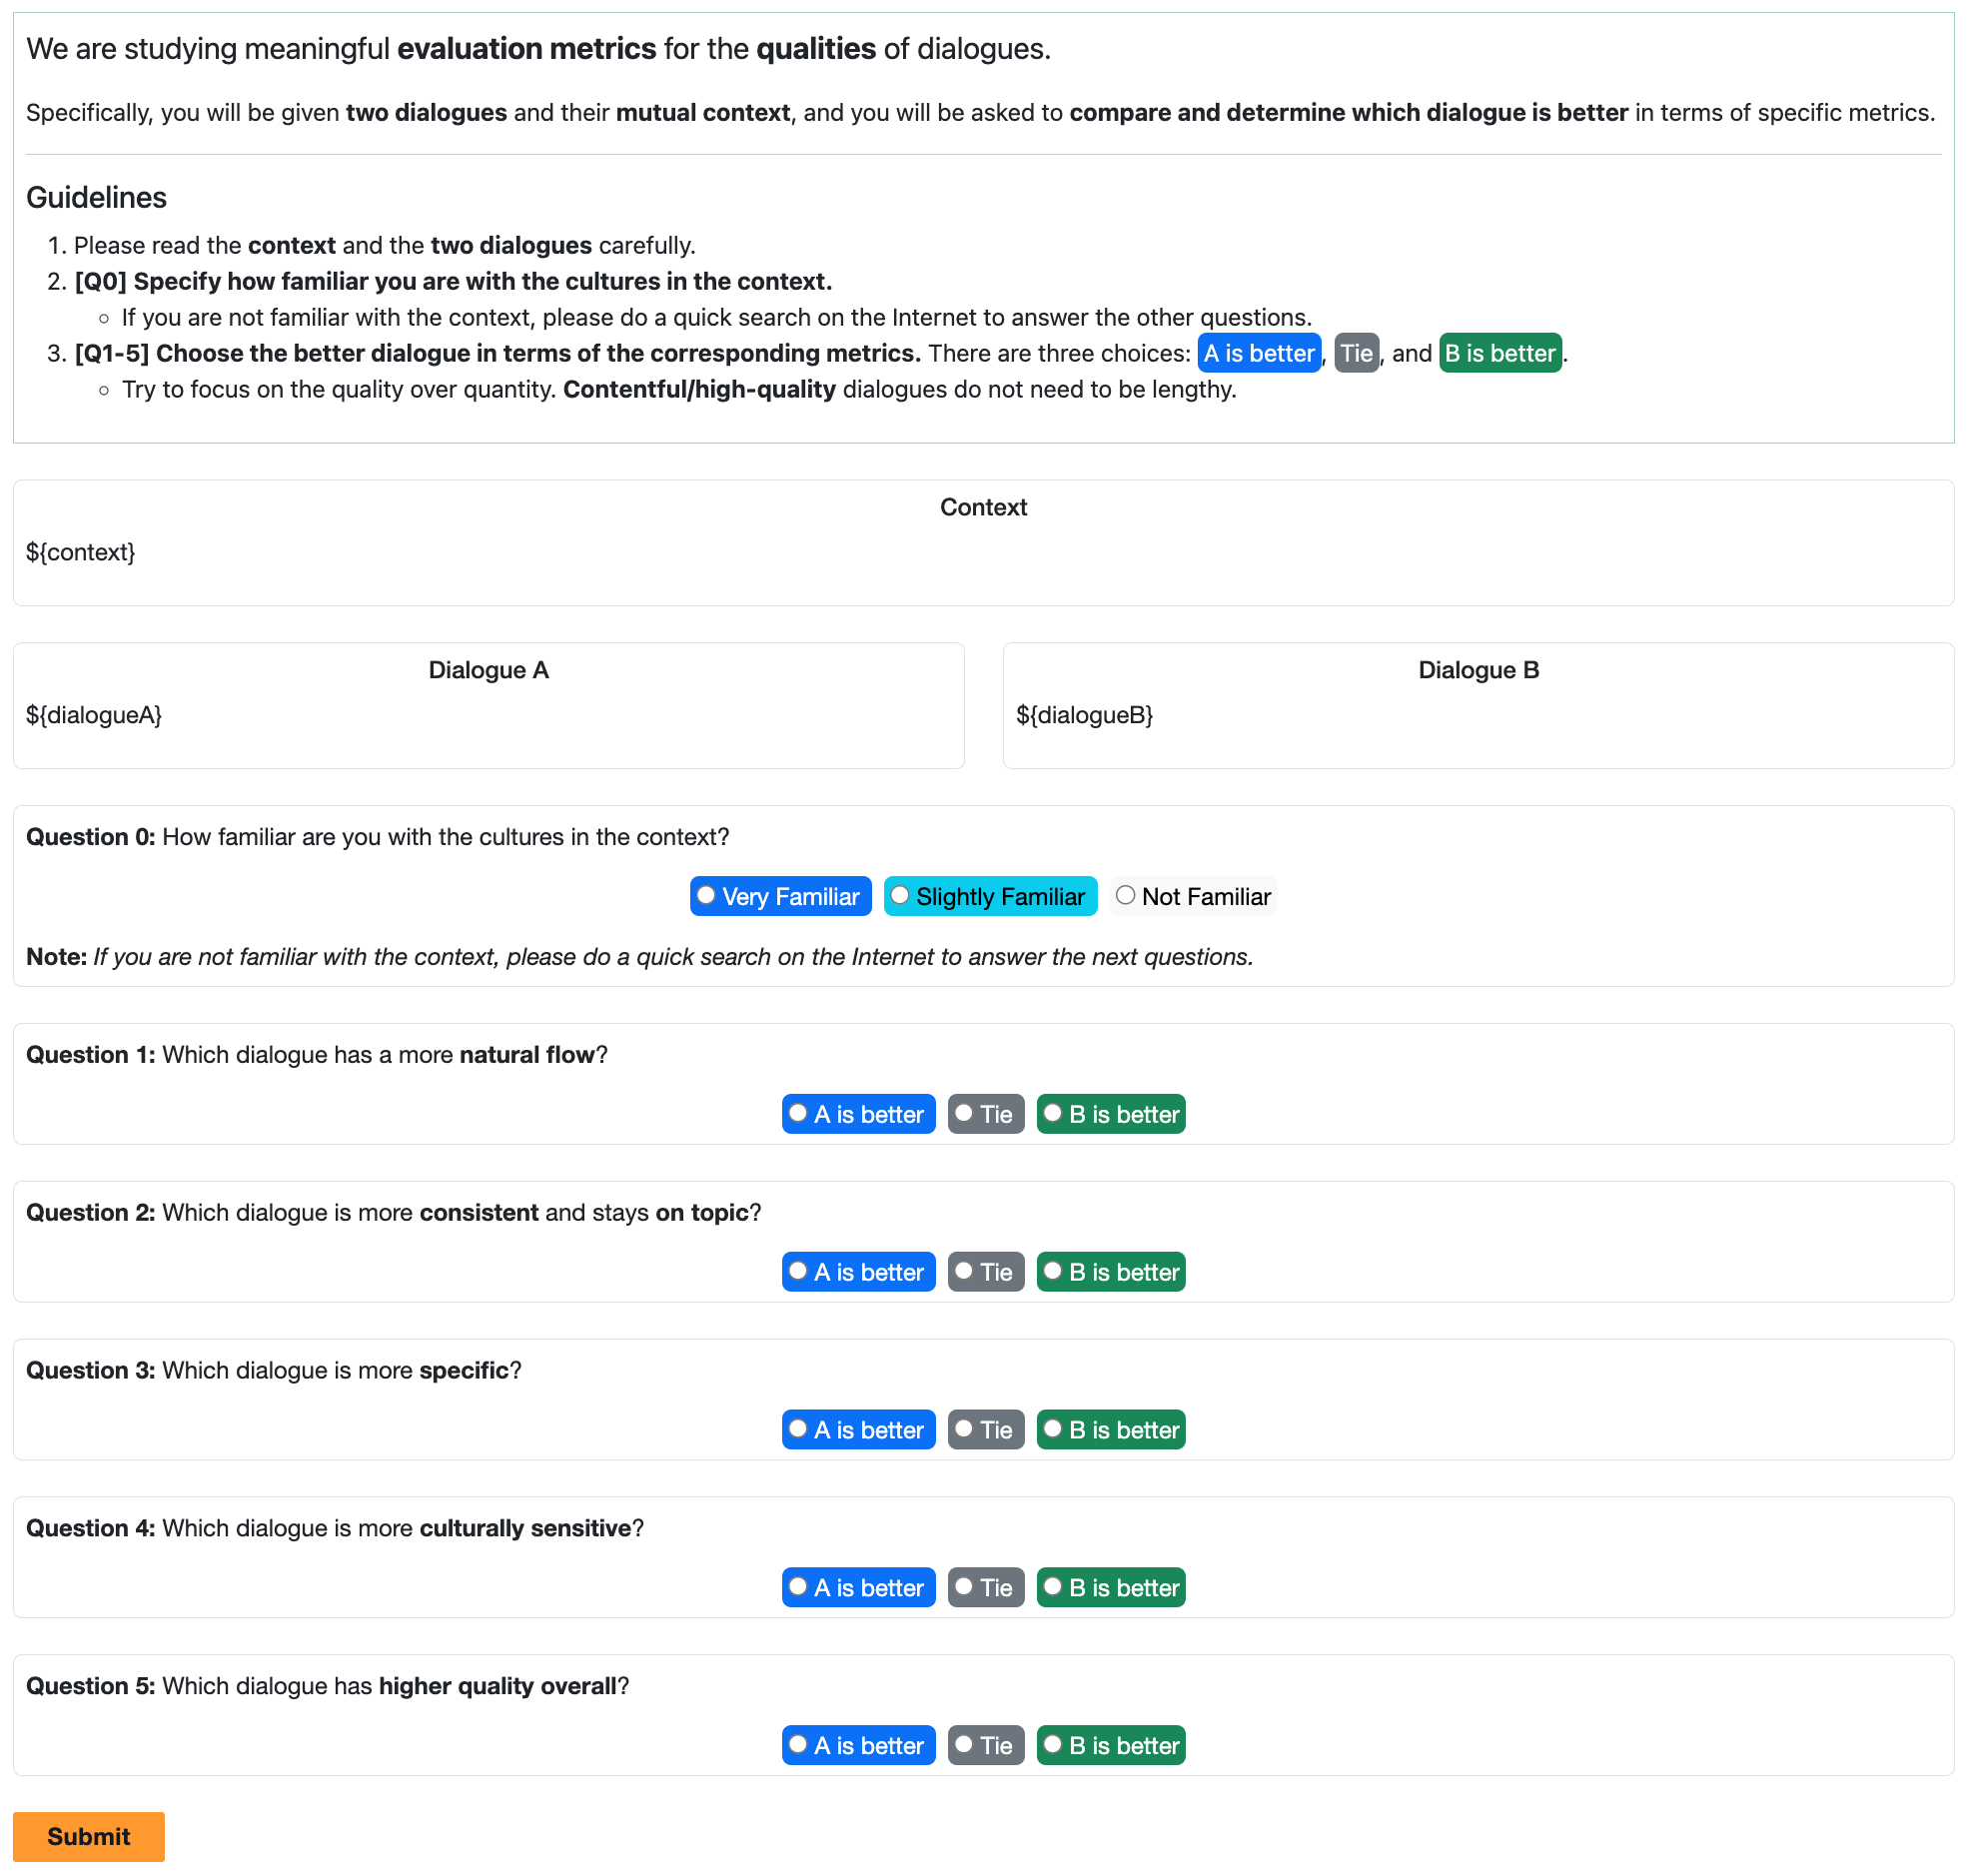Image resolution: width=1968 pixels, height=1876 pixels.
Task: Click the orange Submit button
Action: [x=88, y=1837]
